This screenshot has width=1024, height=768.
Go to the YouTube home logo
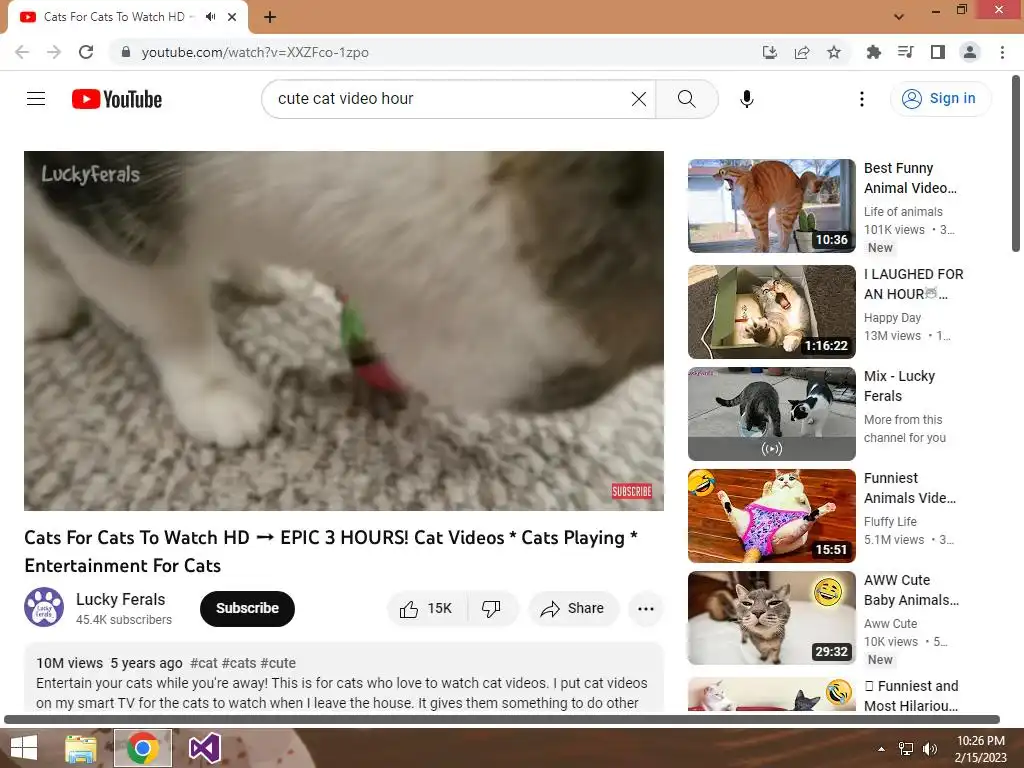click(x=117, y=99)
